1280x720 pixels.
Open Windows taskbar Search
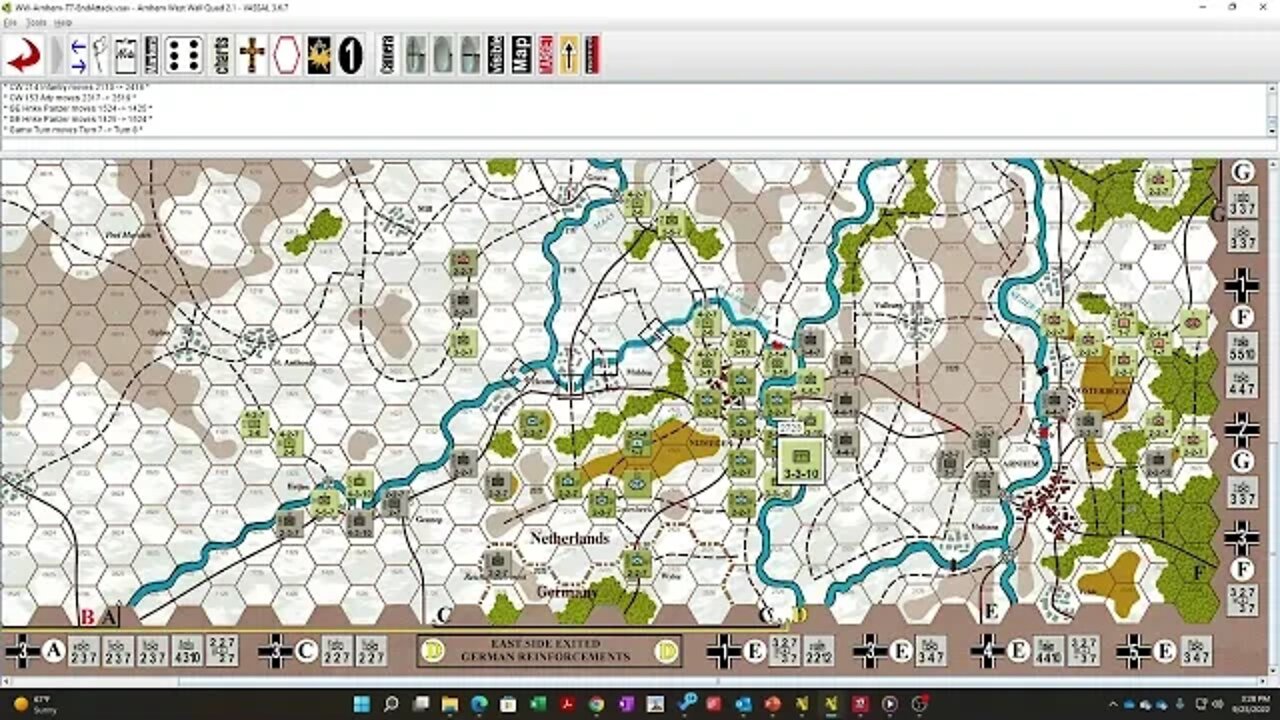pos(391,704)
